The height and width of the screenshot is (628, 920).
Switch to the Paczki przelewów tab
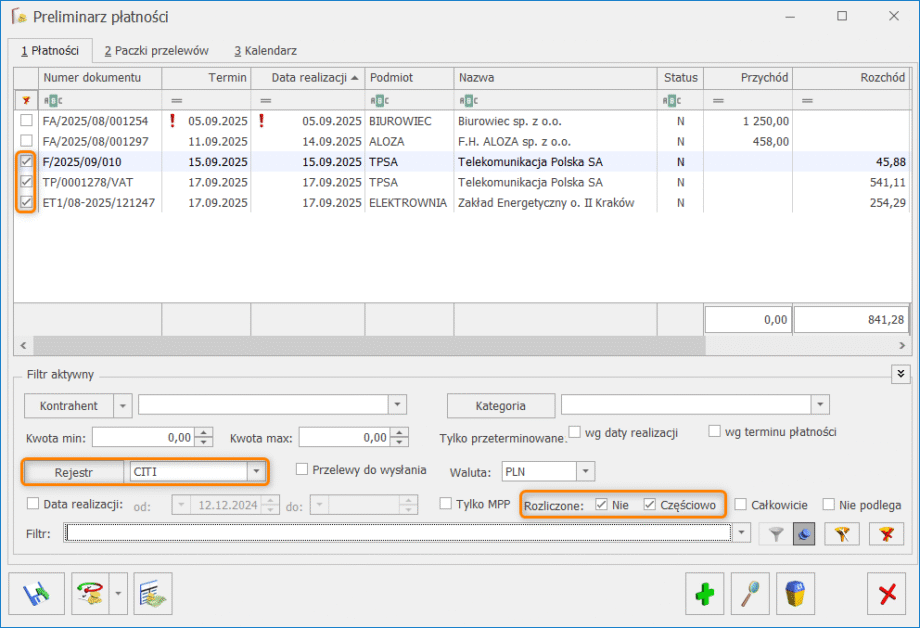(156, 50)
